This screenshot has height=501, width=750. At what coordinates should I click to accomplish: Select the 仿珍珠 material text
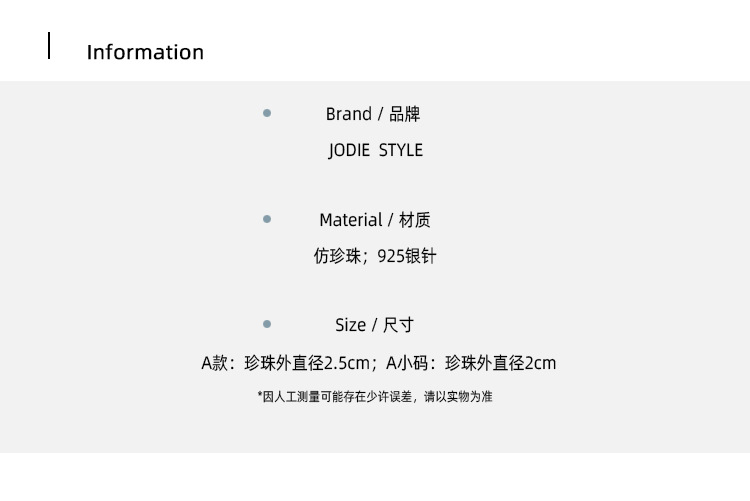[336, 256]
